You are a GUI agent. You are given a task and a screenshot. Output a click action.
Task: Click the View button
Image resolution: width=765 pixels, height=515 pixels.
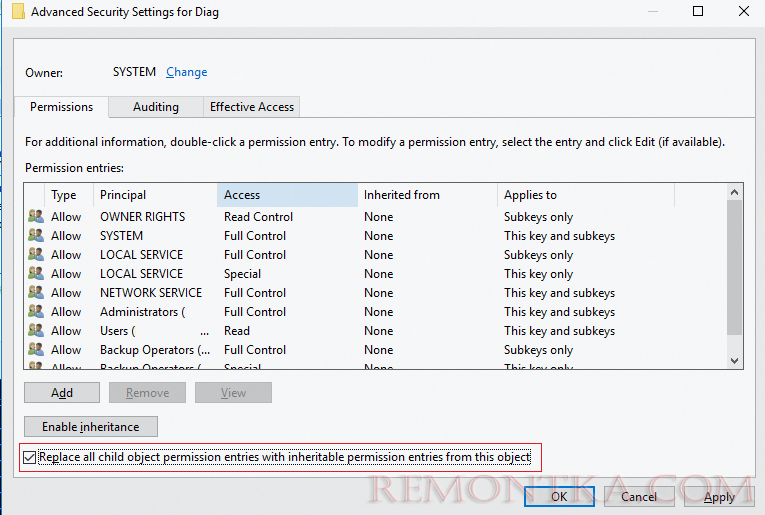pos(233,393)
